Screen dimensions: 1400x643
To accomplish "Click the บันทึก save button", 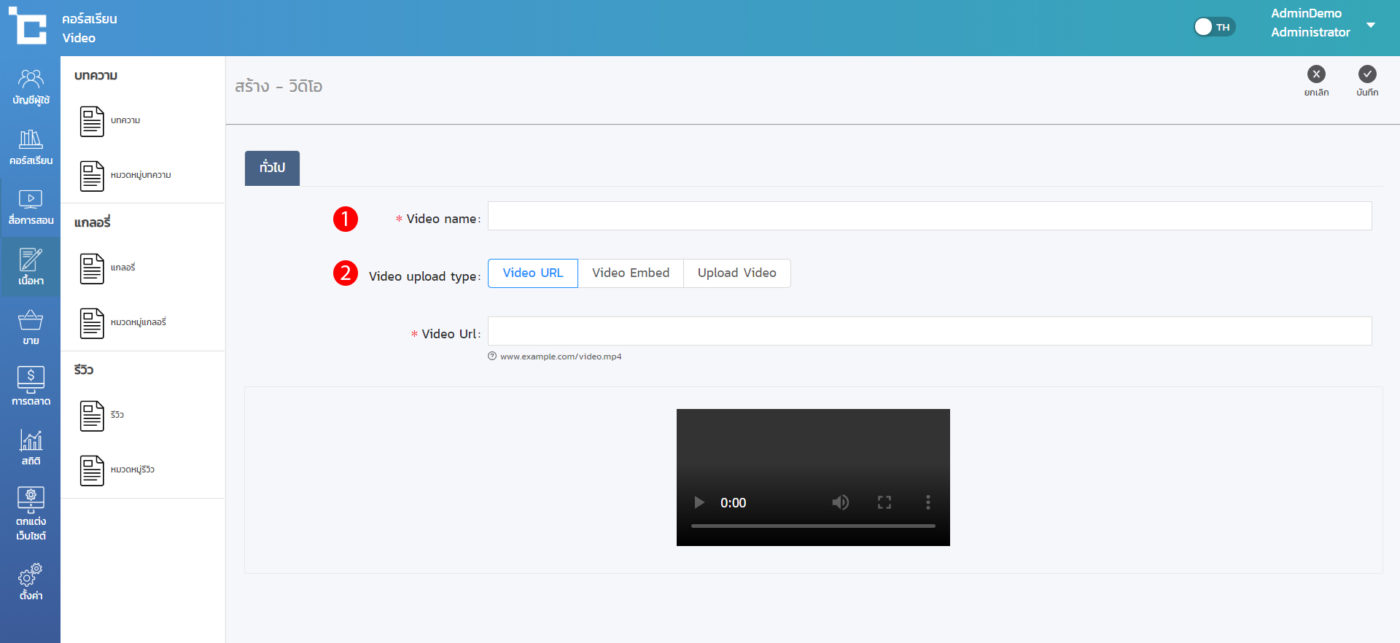I will click(1367, 80).
